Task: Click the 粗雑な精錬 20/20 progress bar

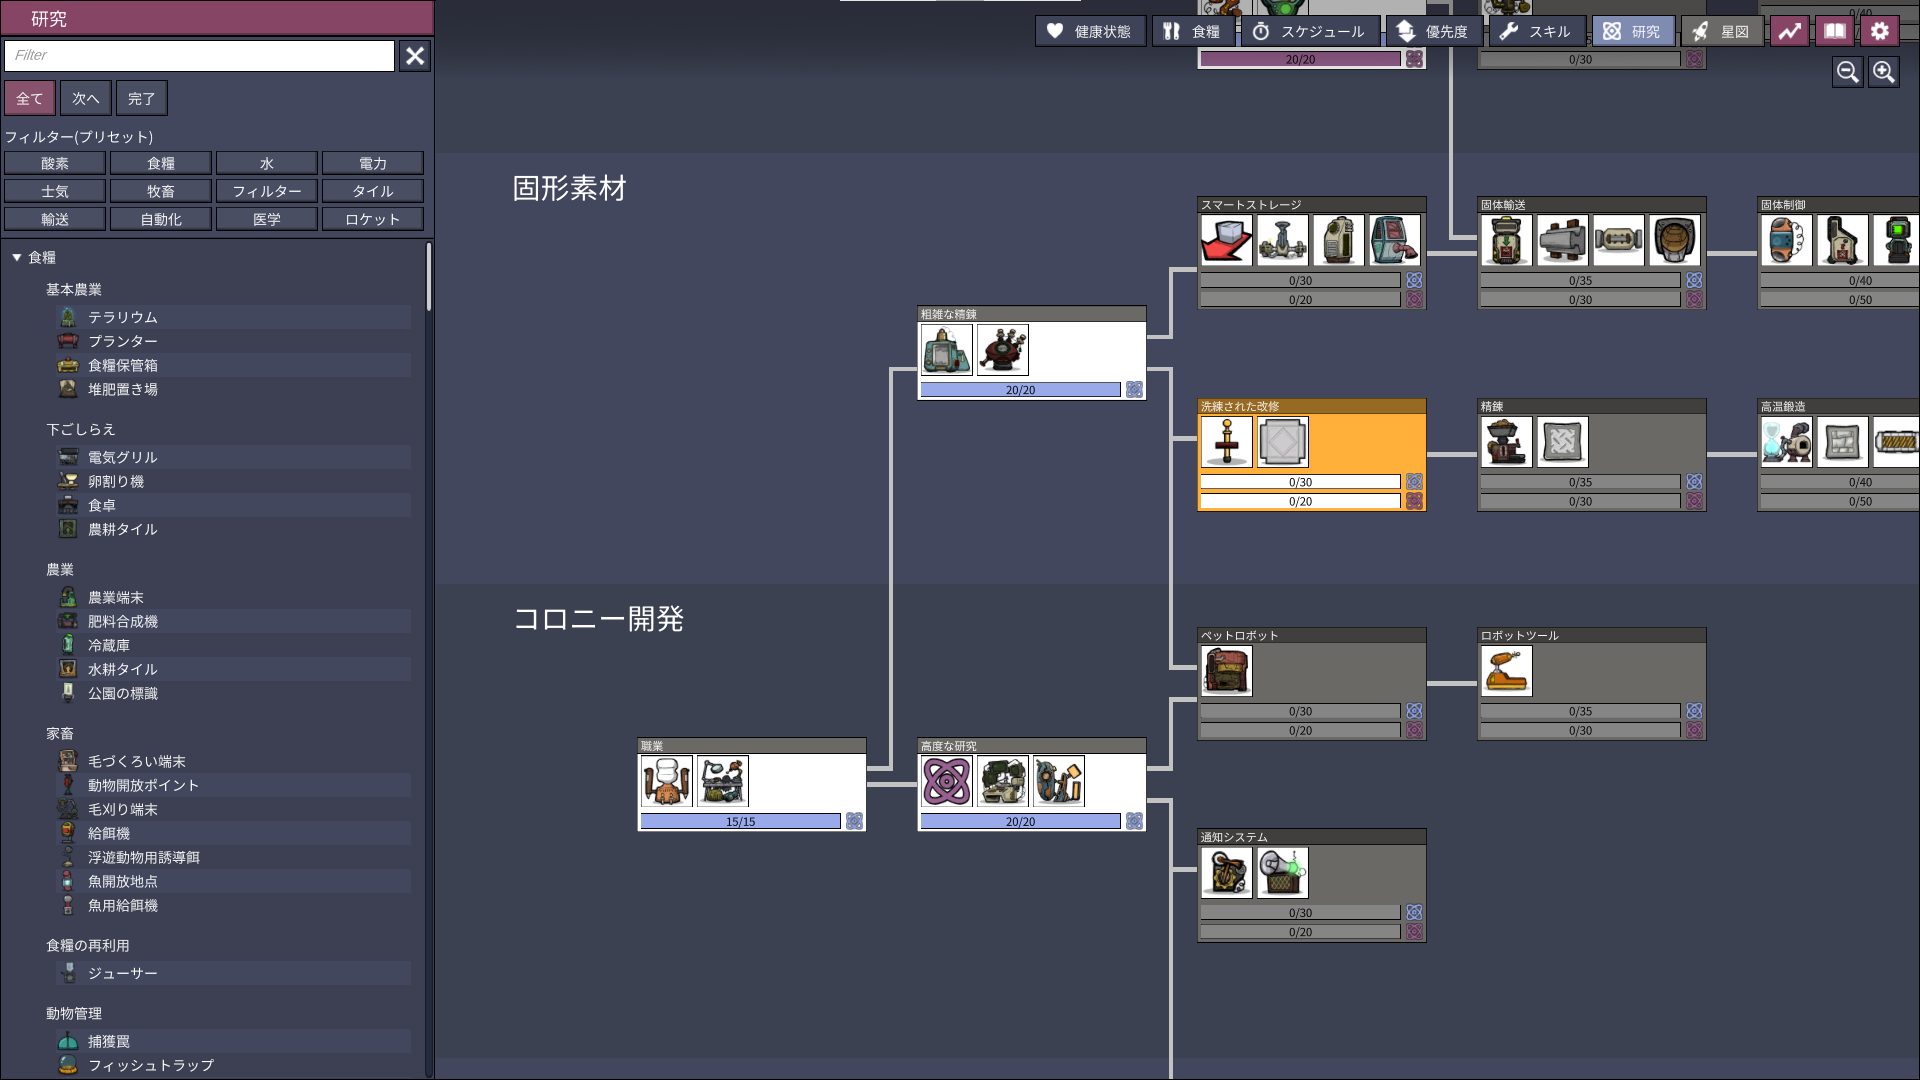Action: tap(1020, 390)
